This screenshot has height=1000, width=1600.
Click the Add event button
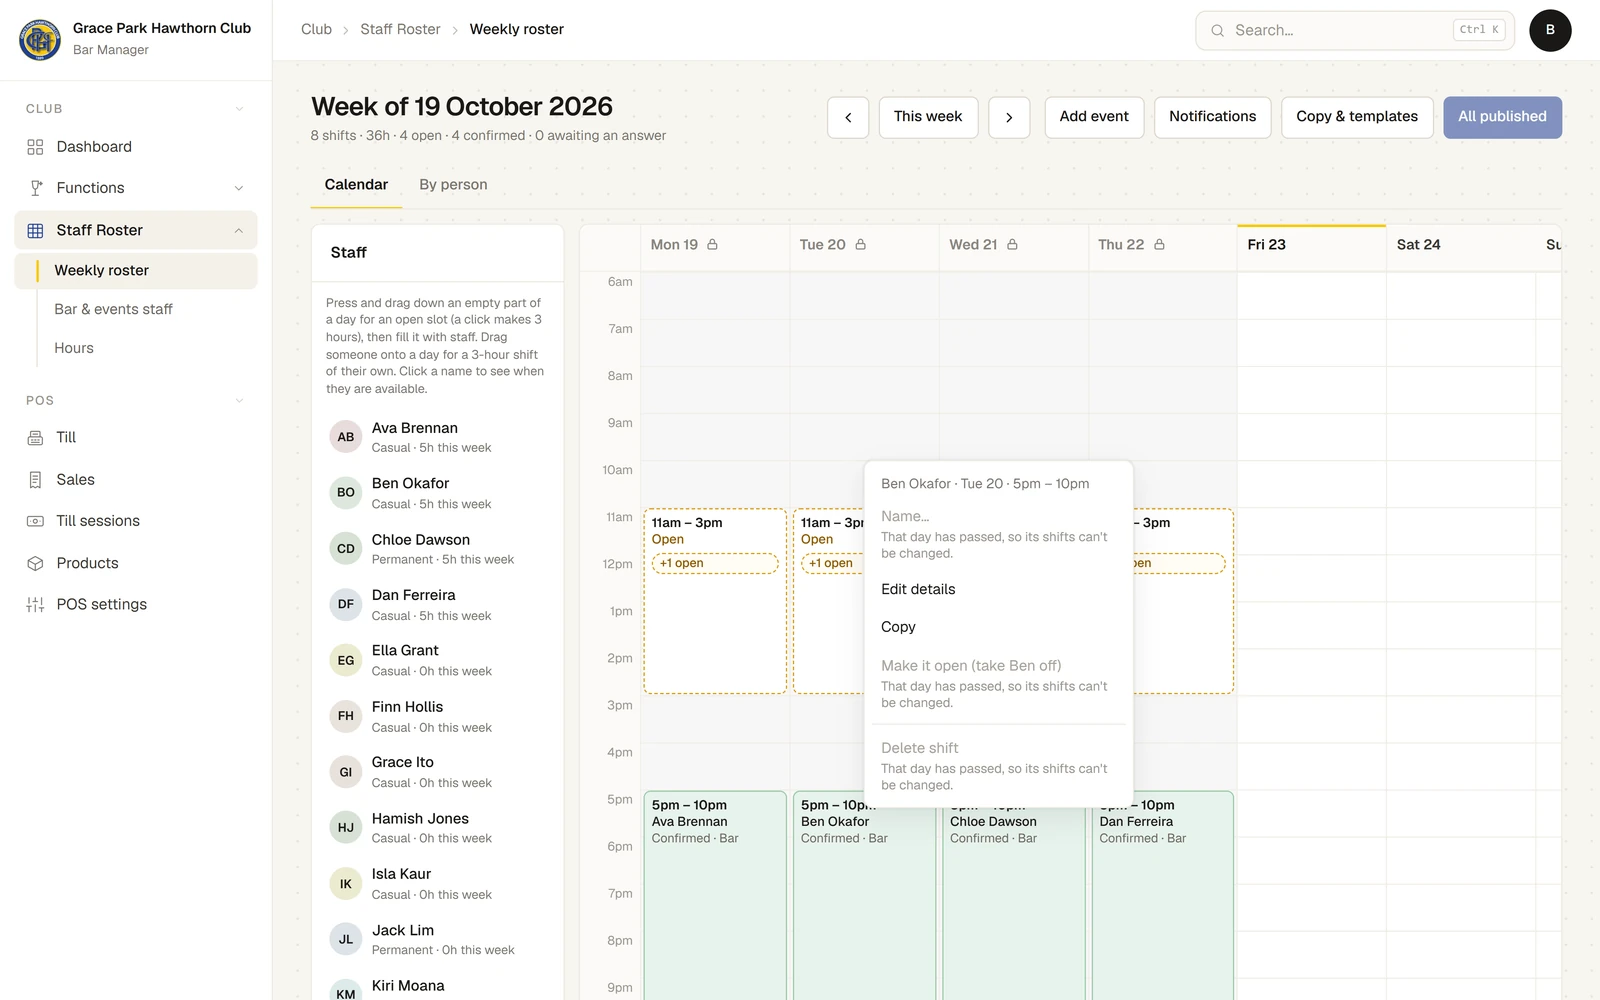[1094, 117]
